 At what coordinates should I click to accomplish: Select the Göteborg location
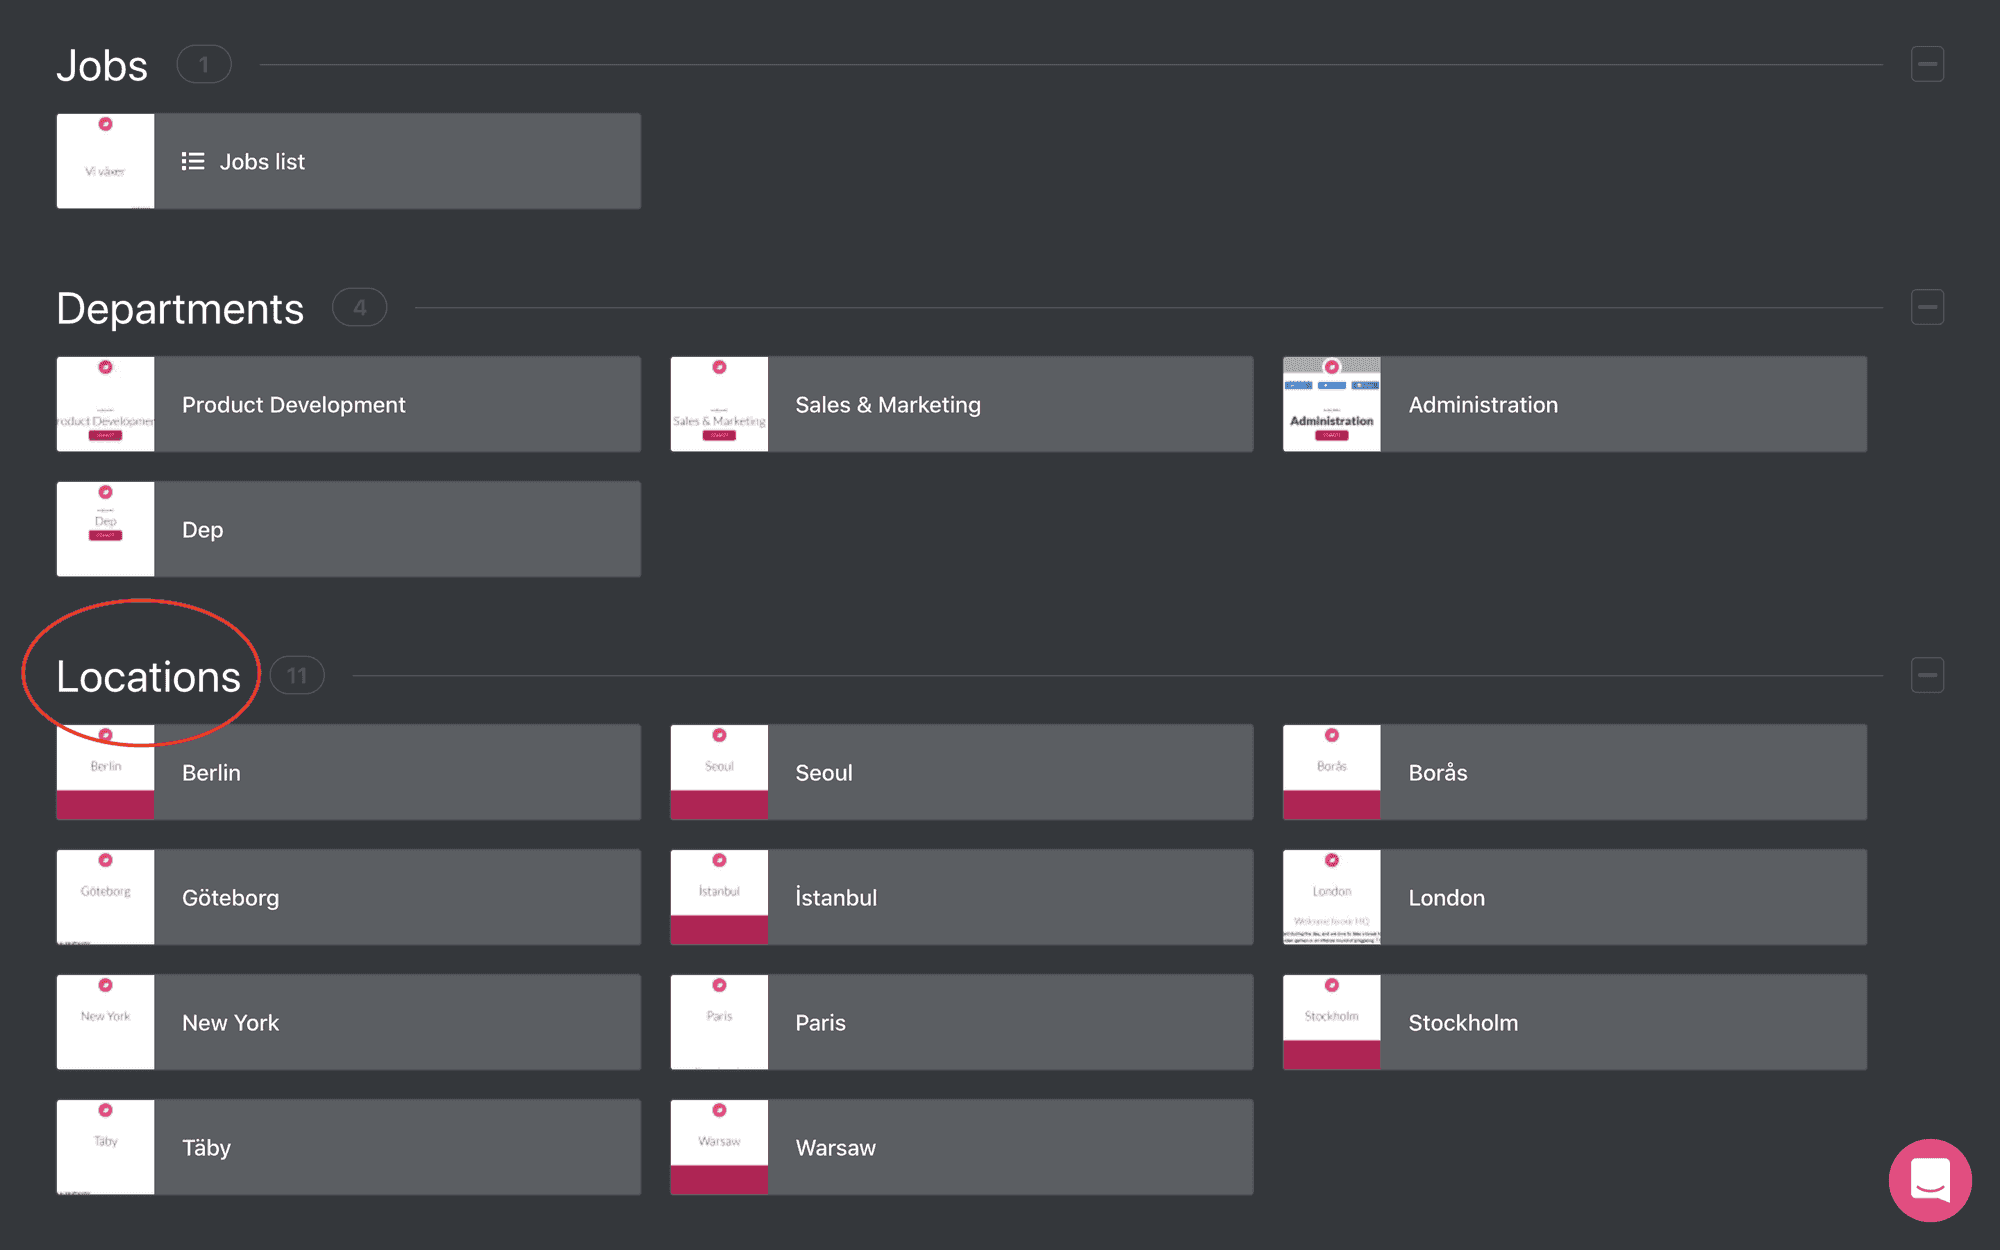pyautogui.click(x=348, y=897)
